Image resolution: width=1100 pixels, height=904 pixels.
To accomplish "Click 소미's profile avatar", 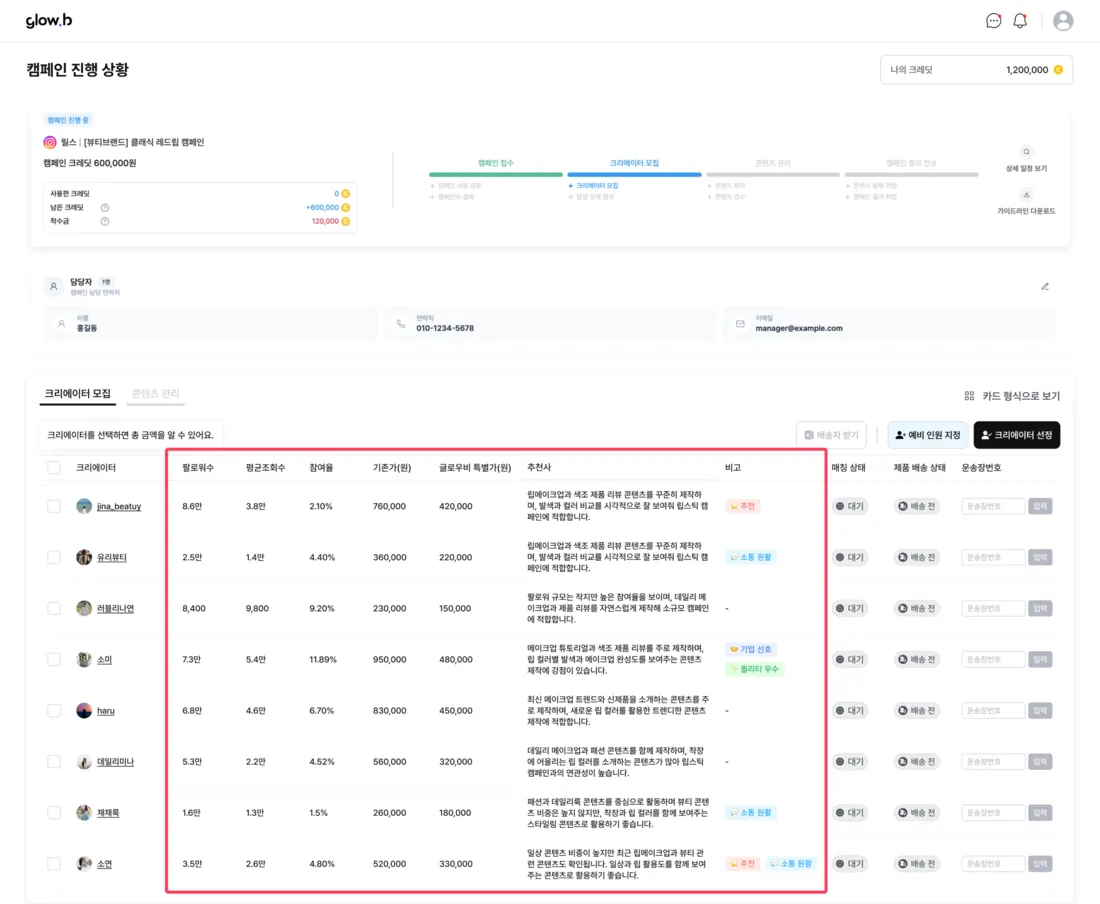I will (84, 659).
